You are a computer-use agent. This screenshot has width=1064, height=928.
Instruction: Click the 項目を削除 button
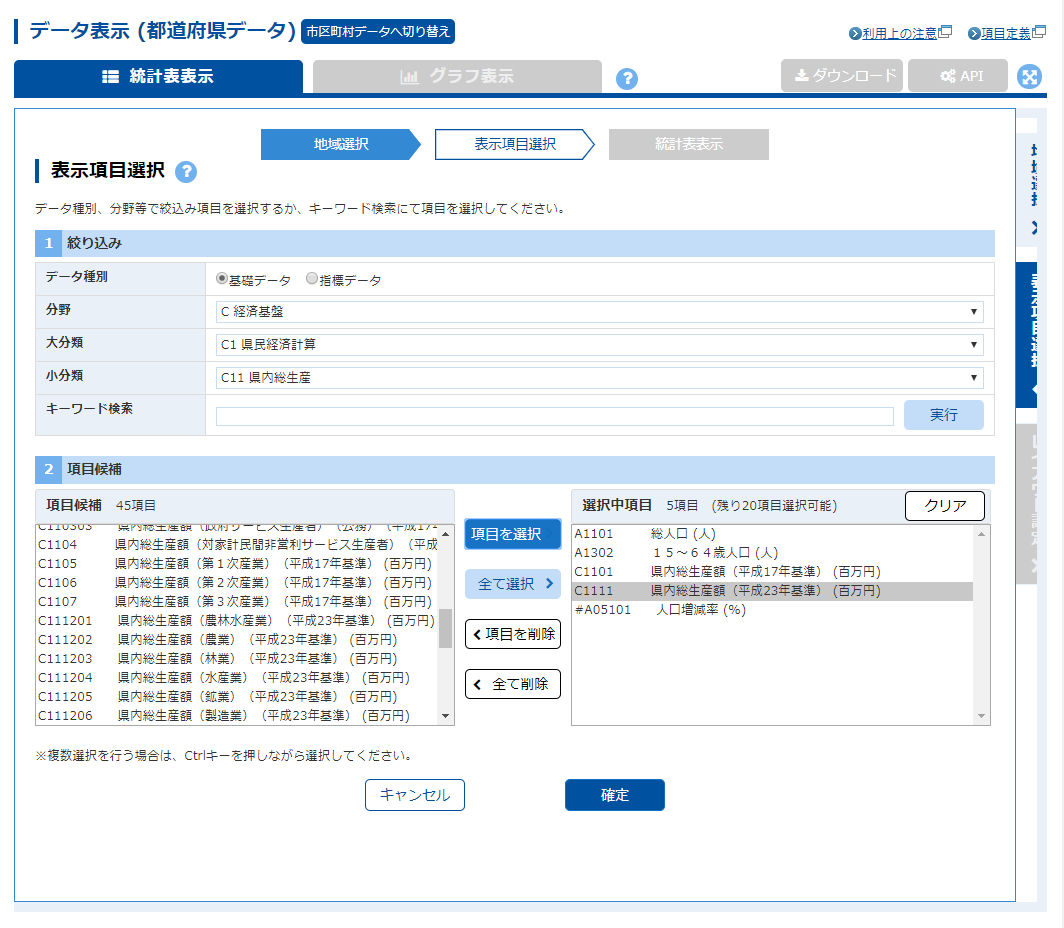tap(513, 634)
